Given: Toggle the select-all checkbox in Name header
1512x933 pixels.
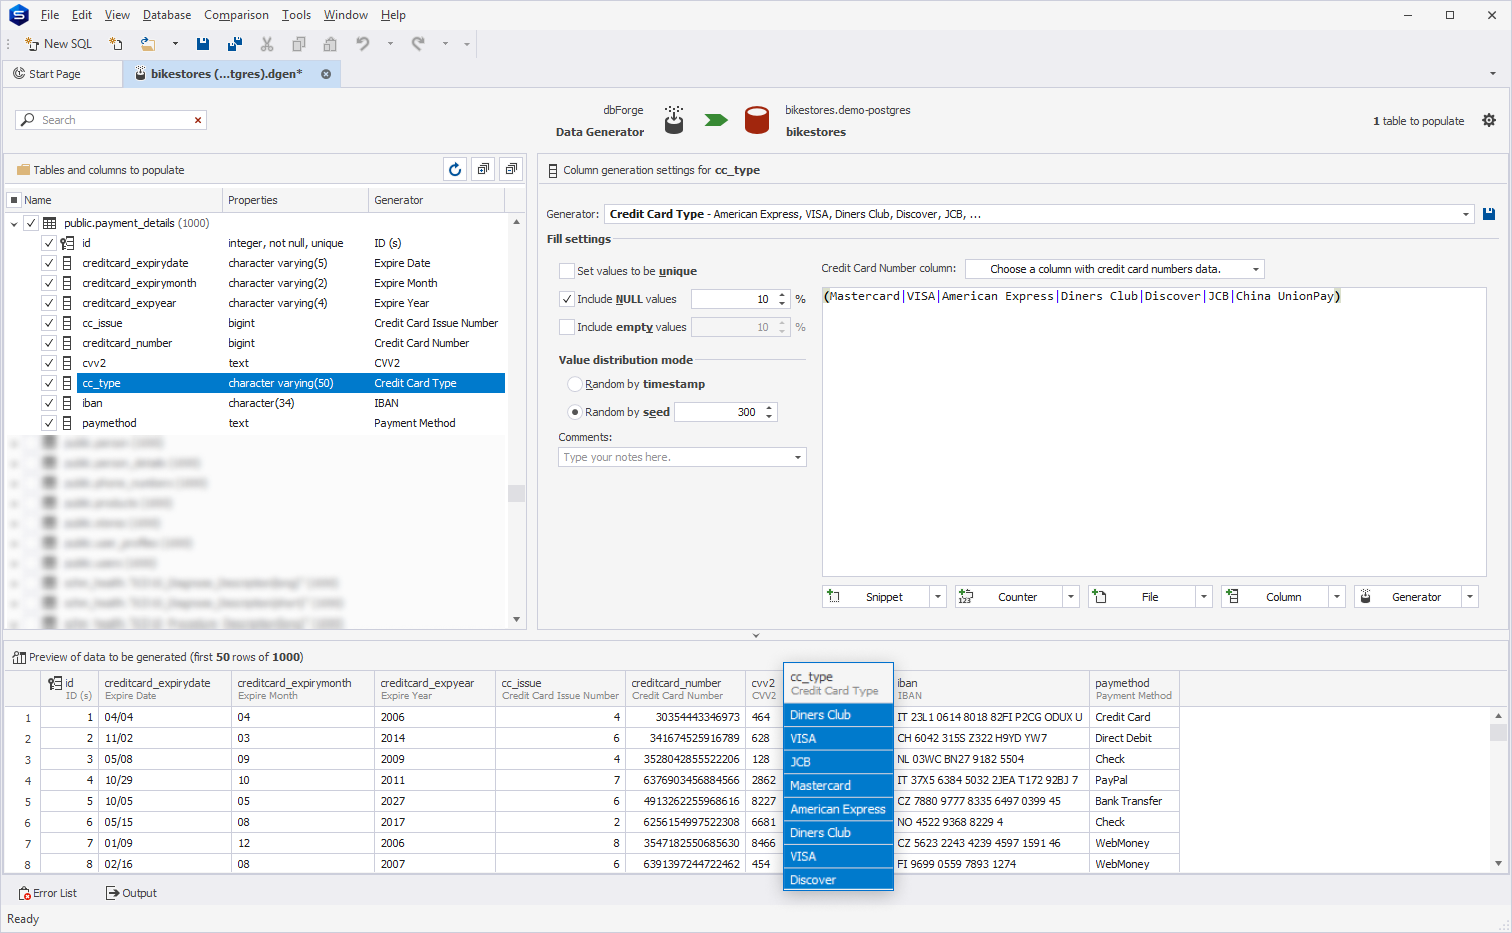Looking at the screenshot, I should point(14,200).
